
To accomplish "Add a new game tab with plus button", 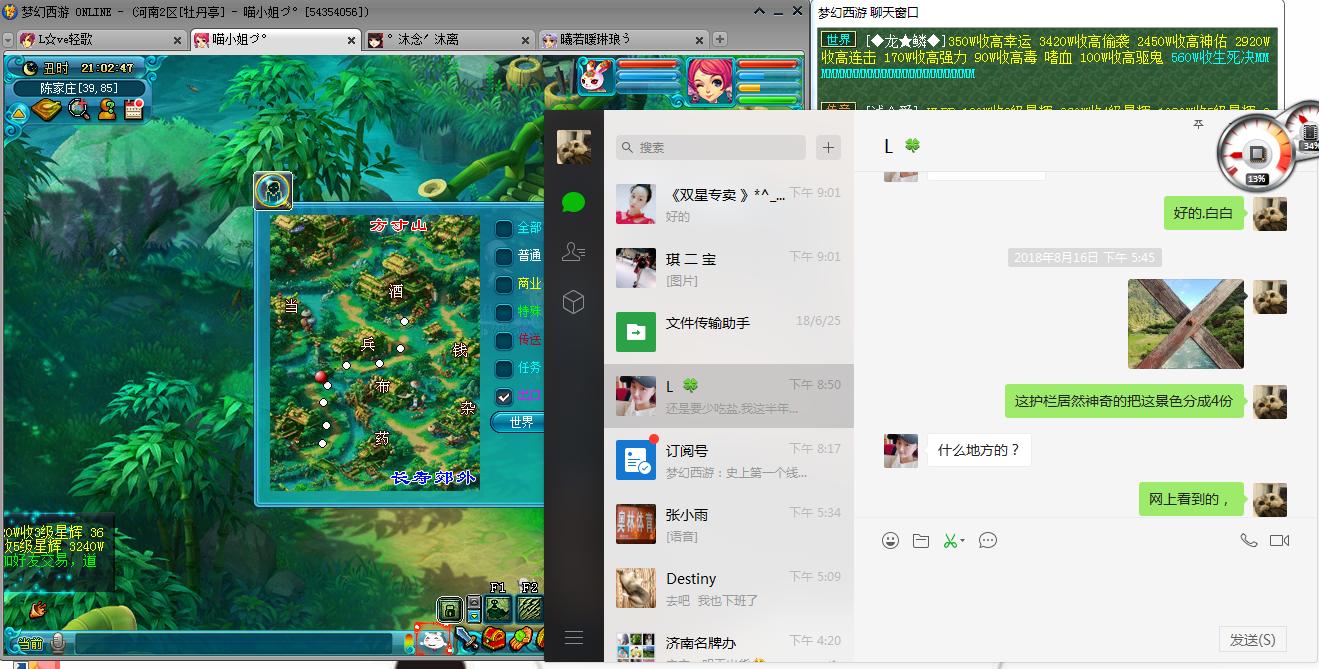I will [x=719, y=39].
